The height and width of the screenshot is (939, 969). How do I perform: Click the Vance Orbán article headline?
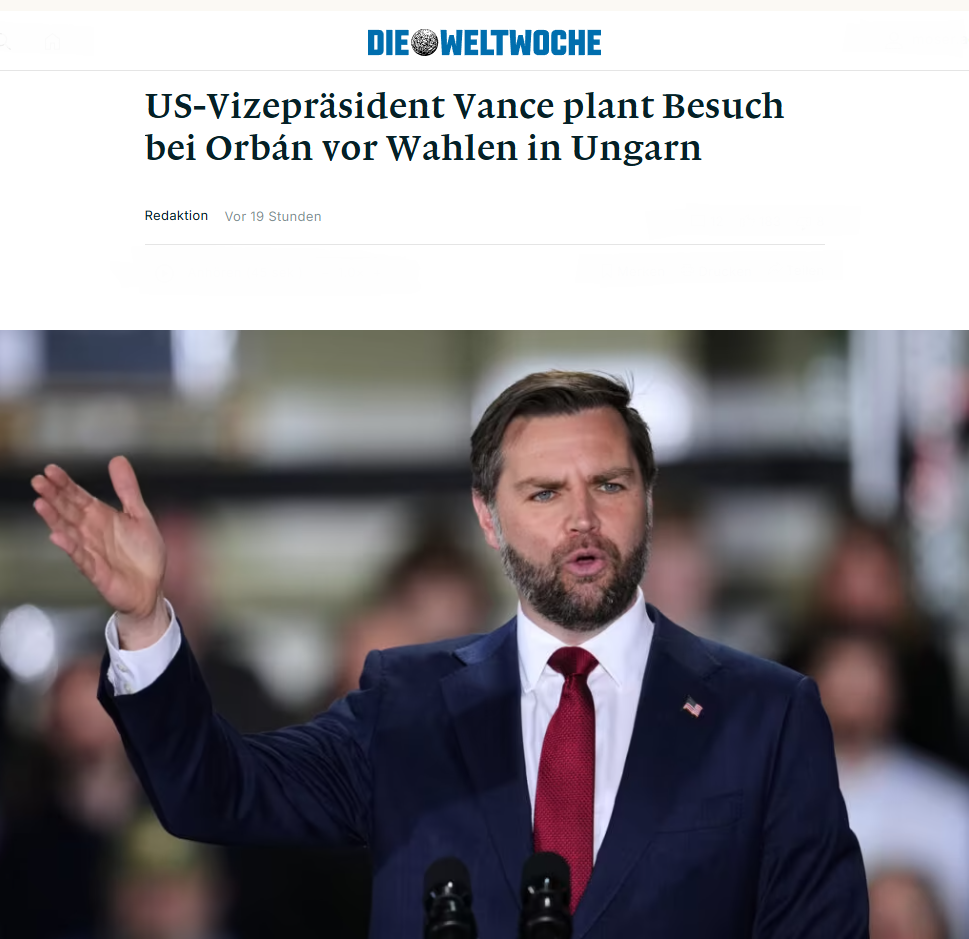click(x=464, y=127)
